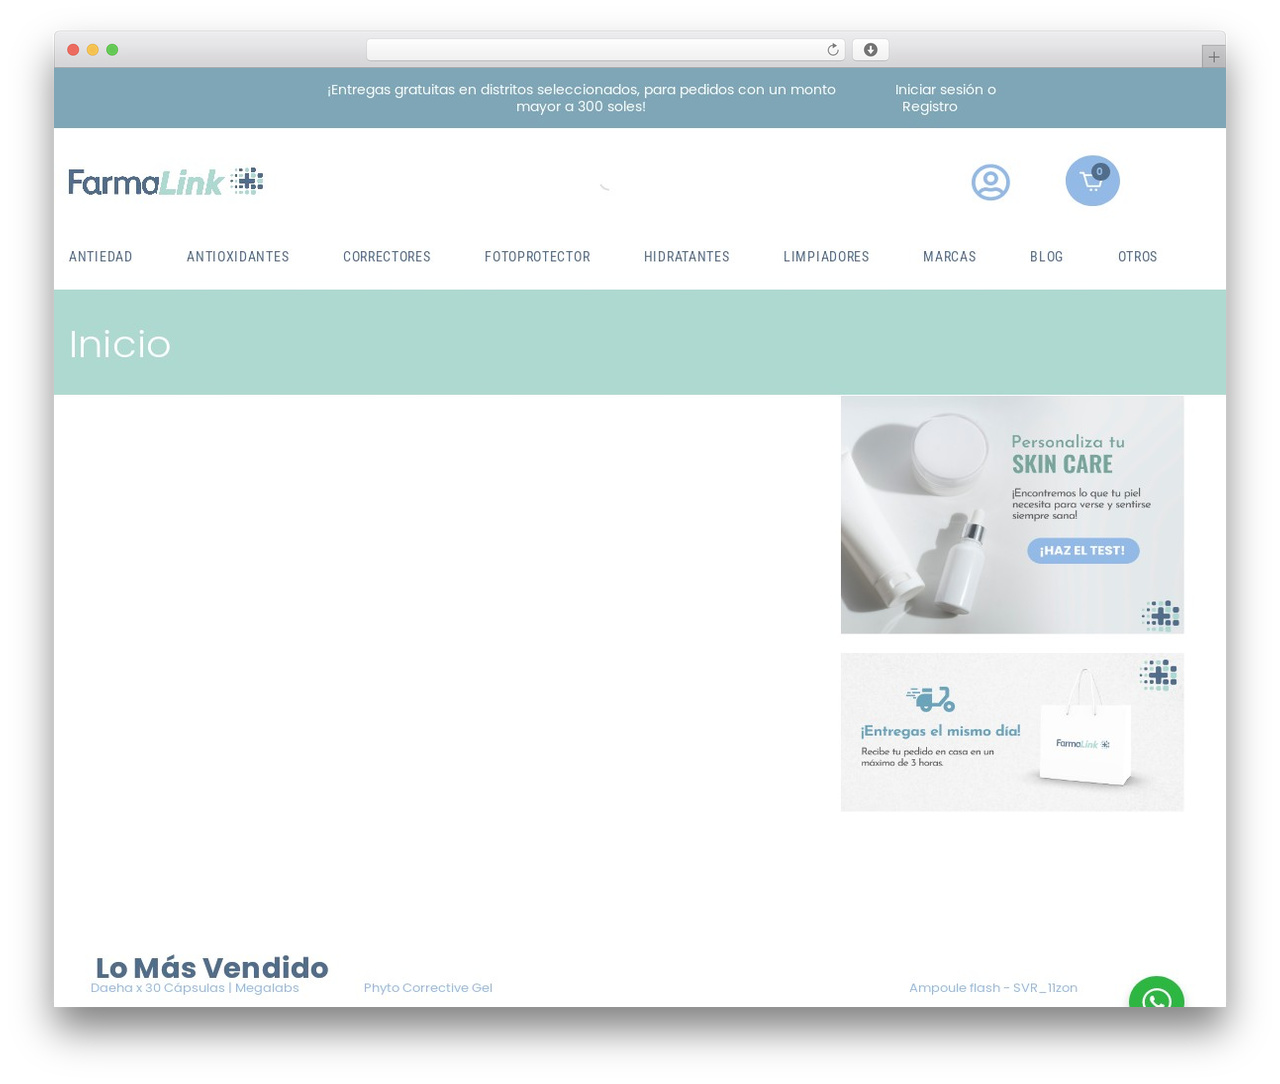
Task: Open the OTROS menu
Action: tap(1137, 257)
